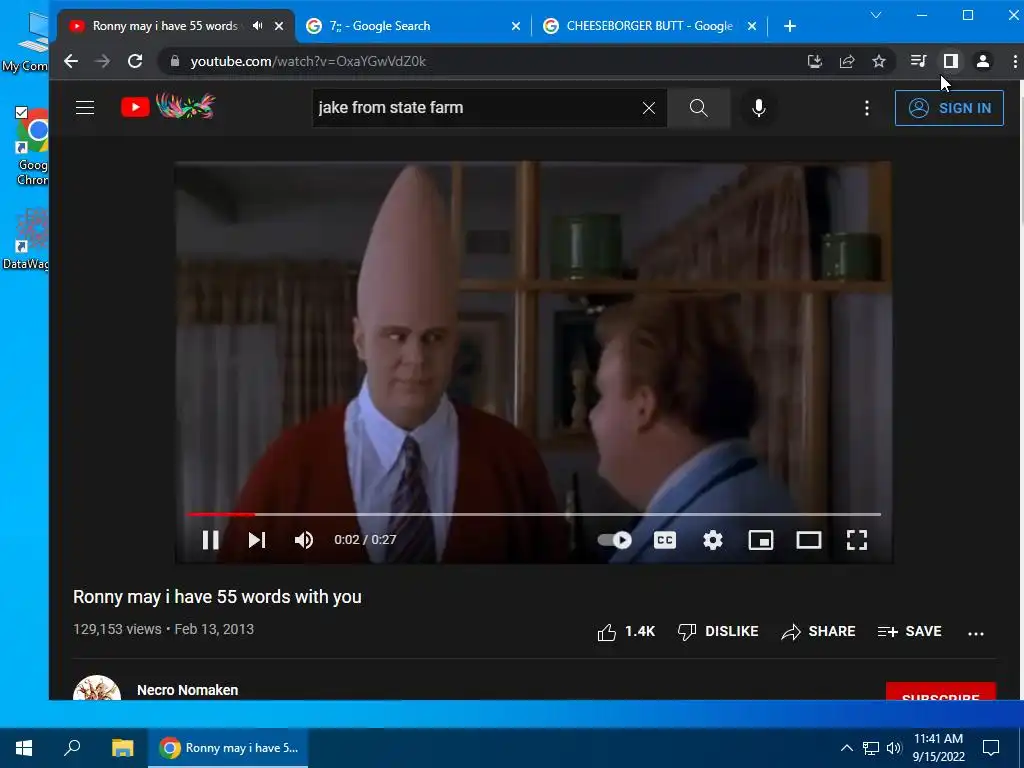
Task: Like the video thumbs up
Action: [x=626, y=632]
